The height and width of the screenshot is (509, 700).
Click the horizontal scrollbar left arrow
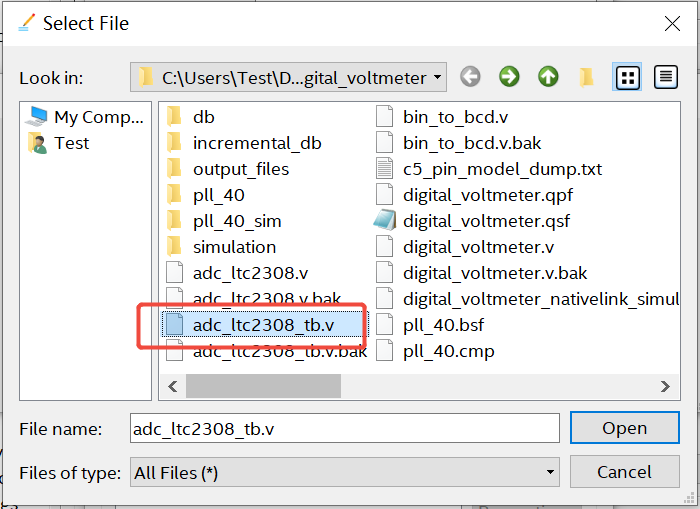coord(173,386)
